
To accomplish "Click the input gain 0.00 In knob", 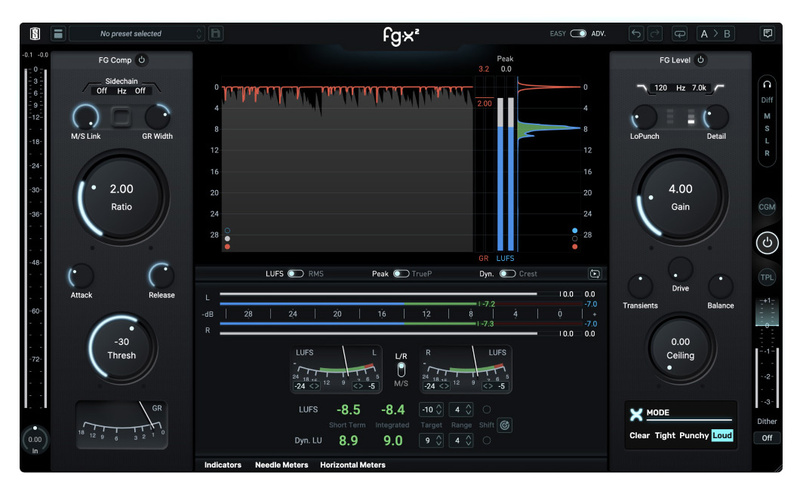I will tap(35, 439).
